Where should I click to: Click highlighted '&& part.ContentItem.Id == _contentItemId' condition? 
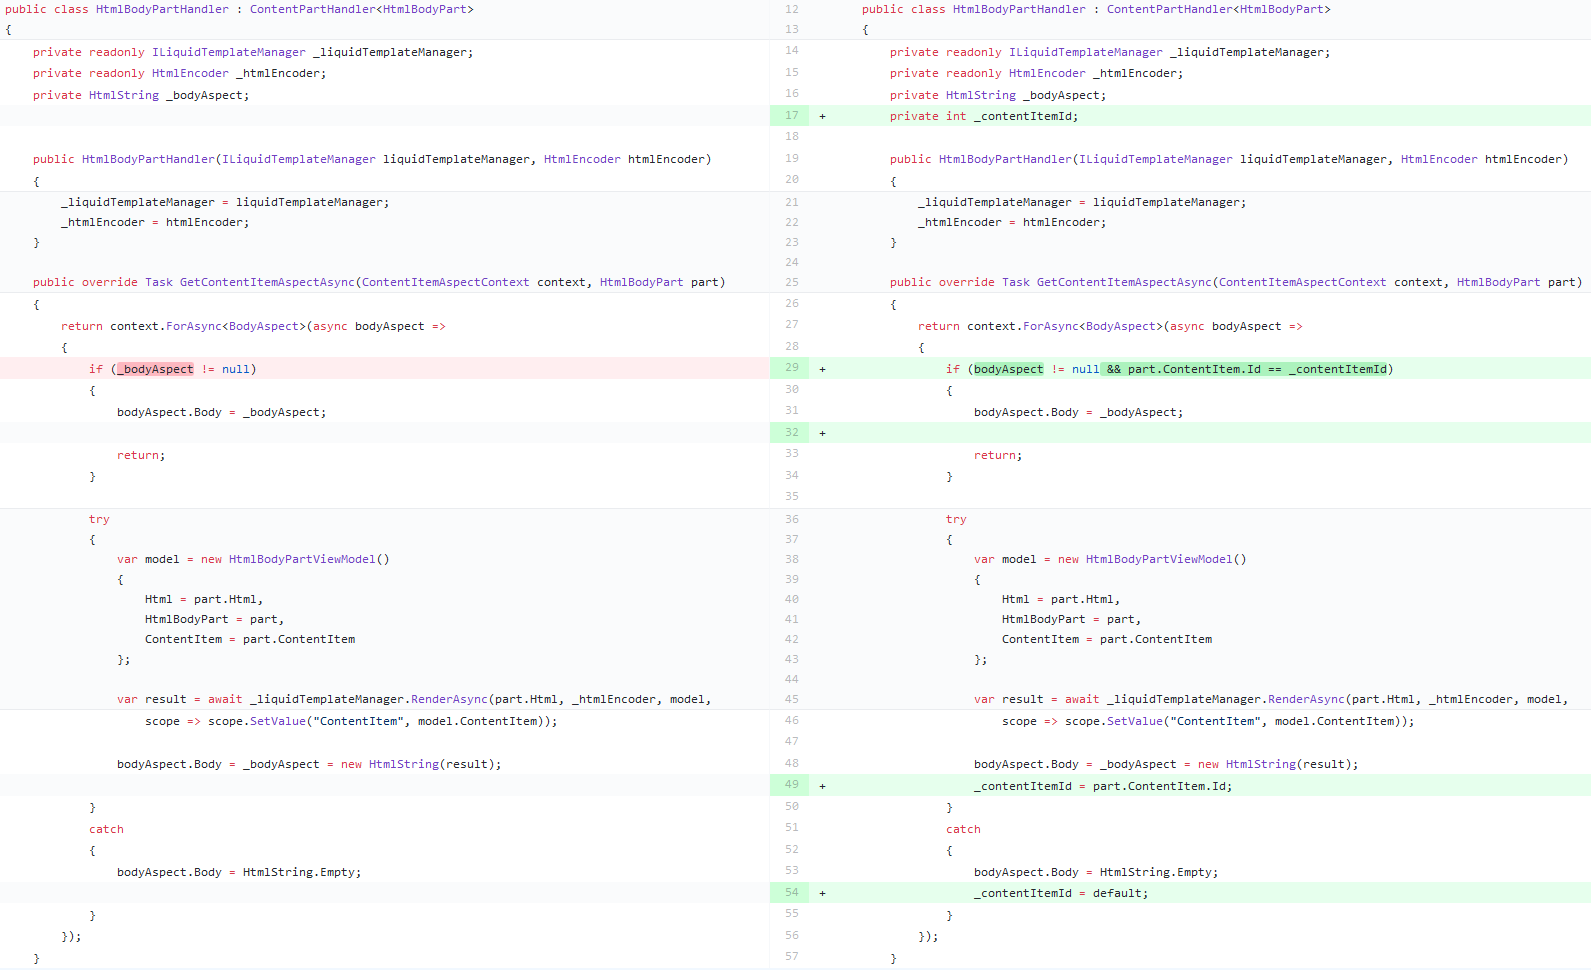(x=1247, y=369)
